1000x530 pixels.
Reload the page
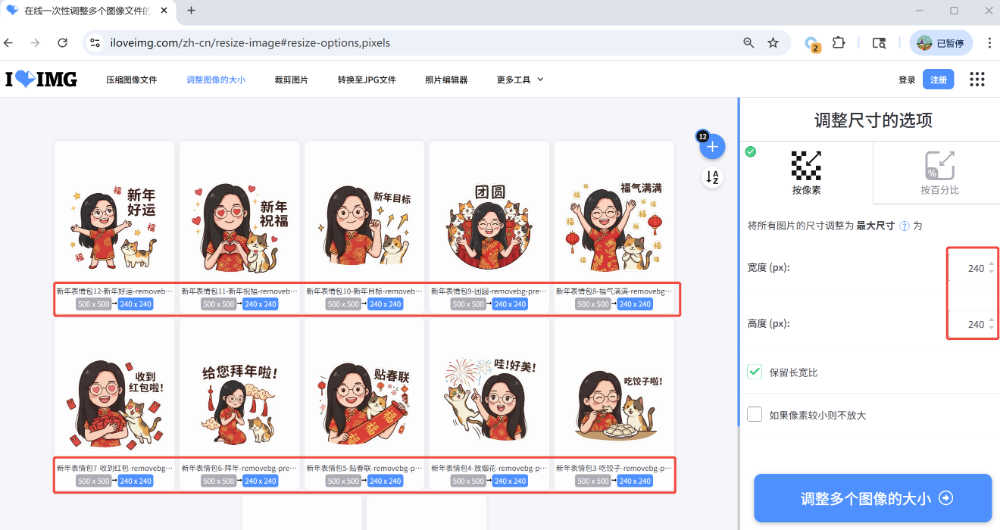[x=62, y=43]
